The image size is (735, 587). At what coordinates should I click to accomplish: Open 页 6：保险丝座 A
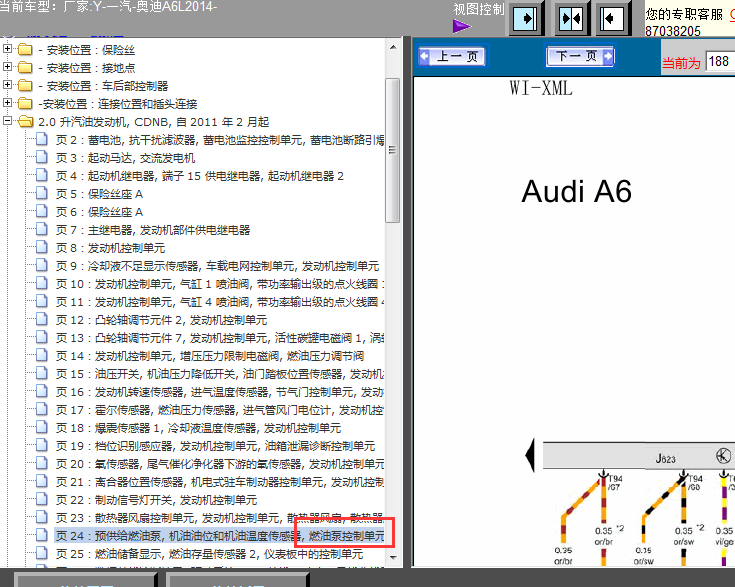coord(99,212)
